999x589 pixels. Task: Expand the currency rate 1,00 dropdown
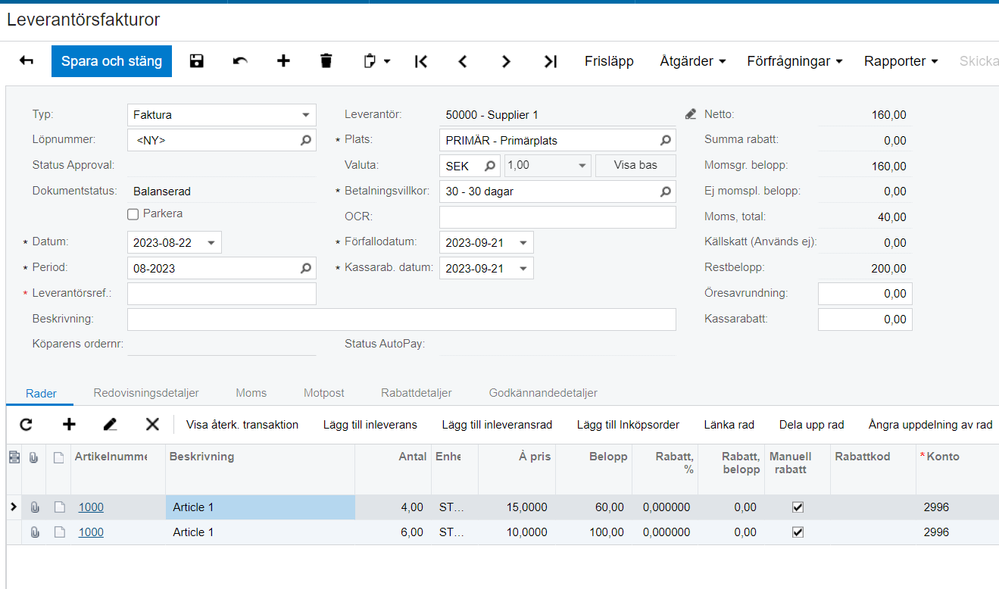coord(582,166)
